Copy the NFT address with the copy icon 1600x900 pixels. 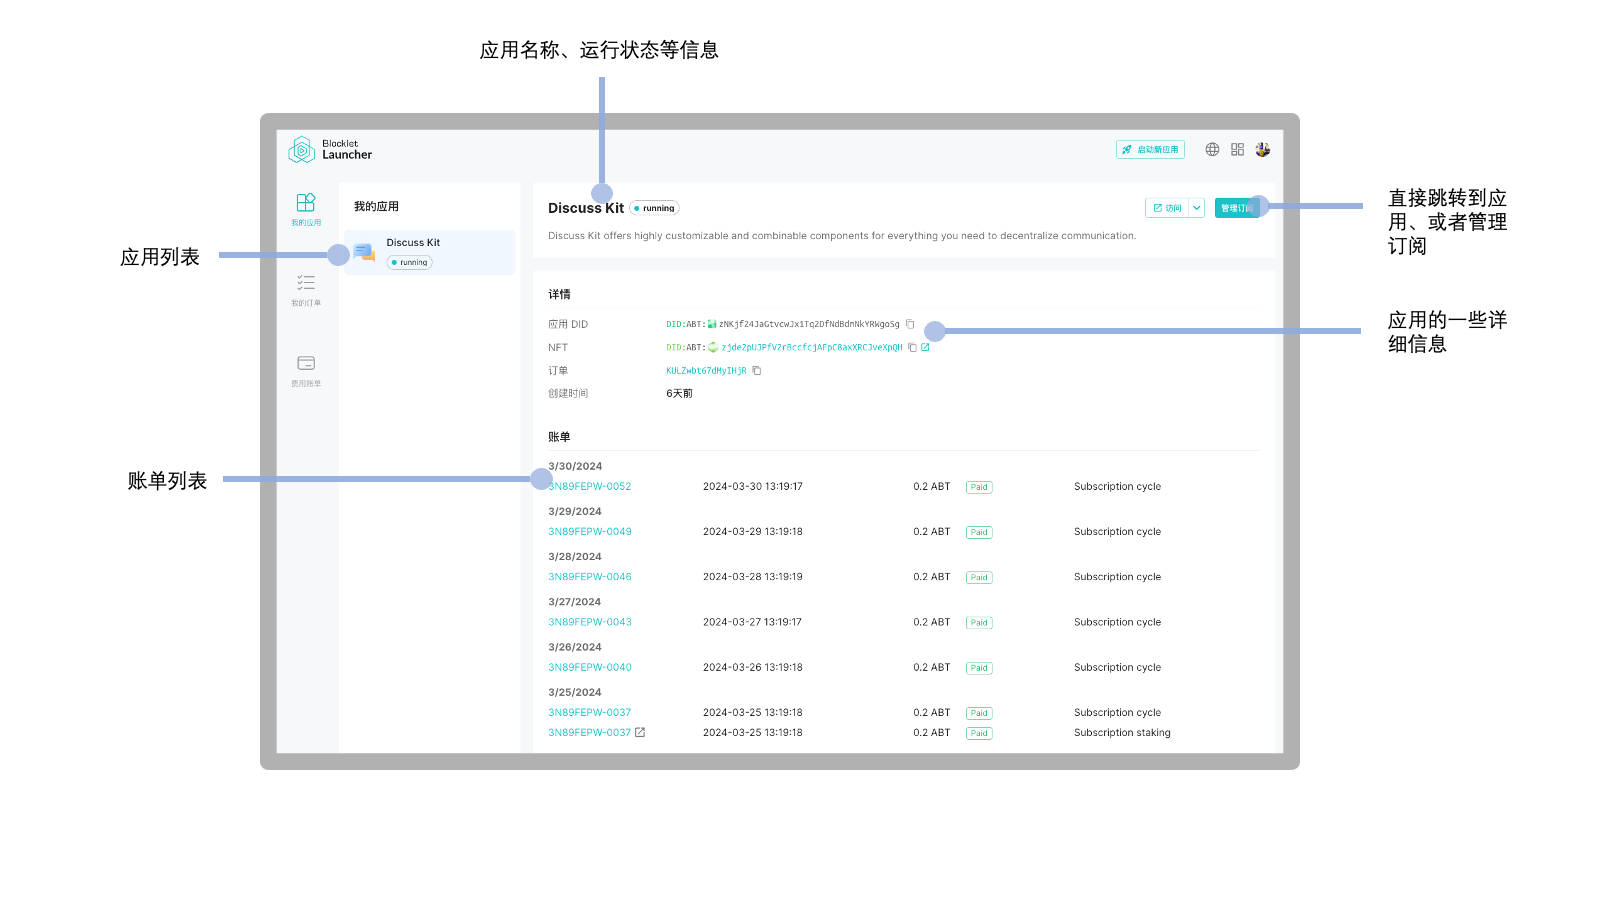(912, 347)
